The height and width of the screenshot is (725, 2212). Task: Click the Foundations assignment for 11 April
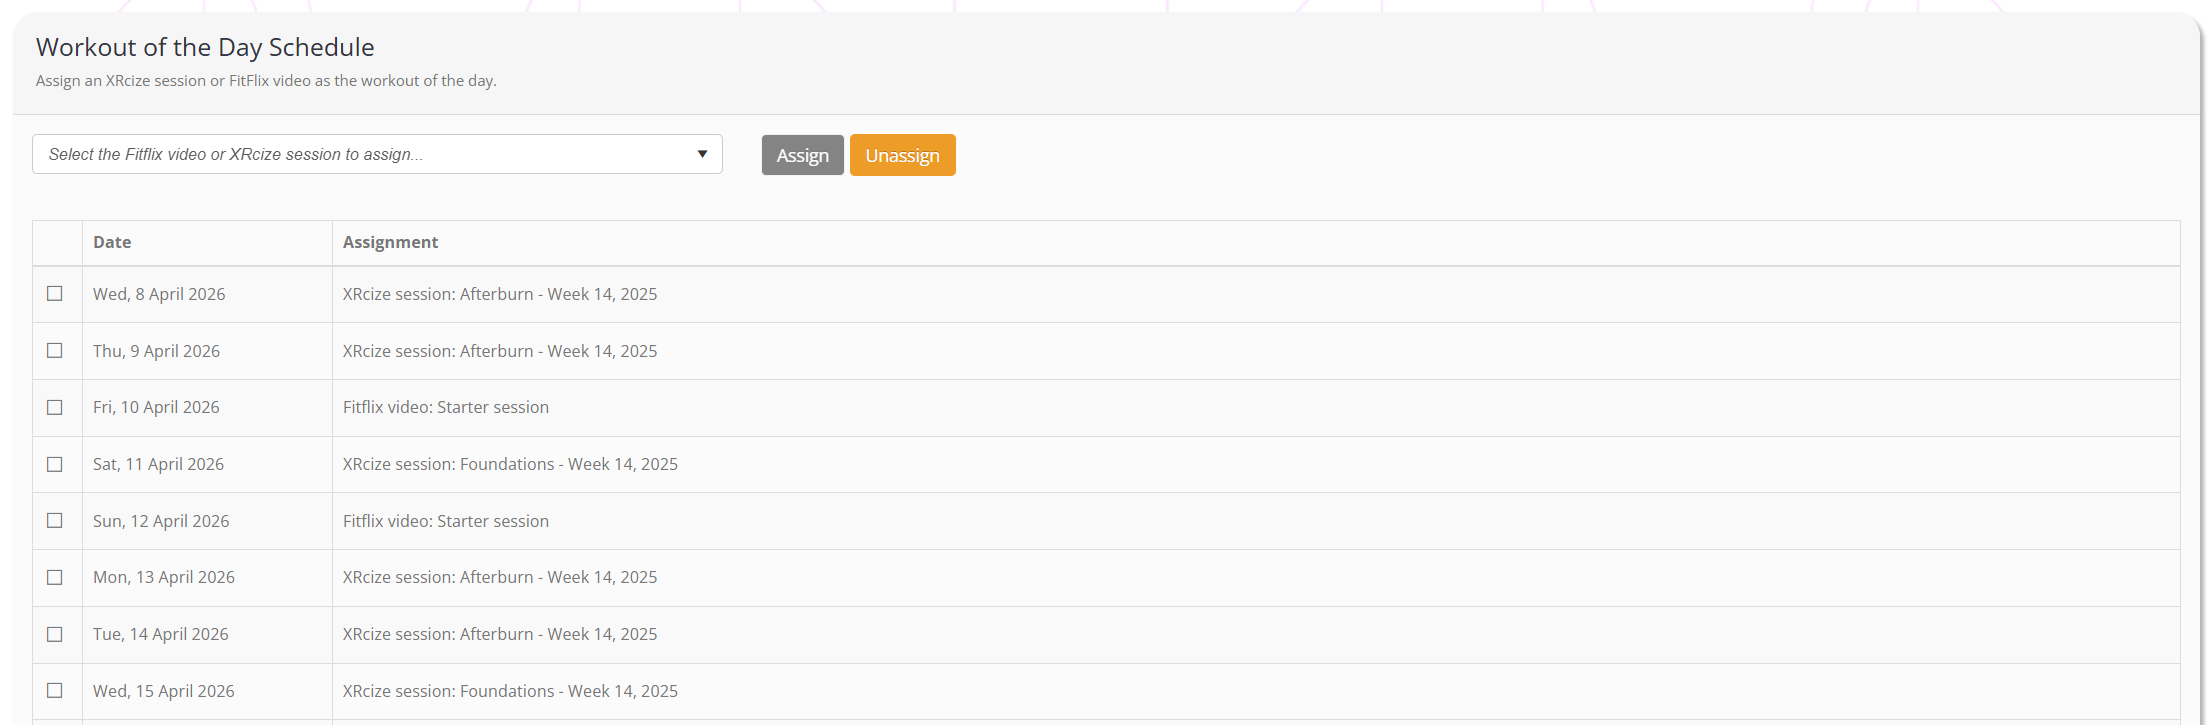[510, 464]
